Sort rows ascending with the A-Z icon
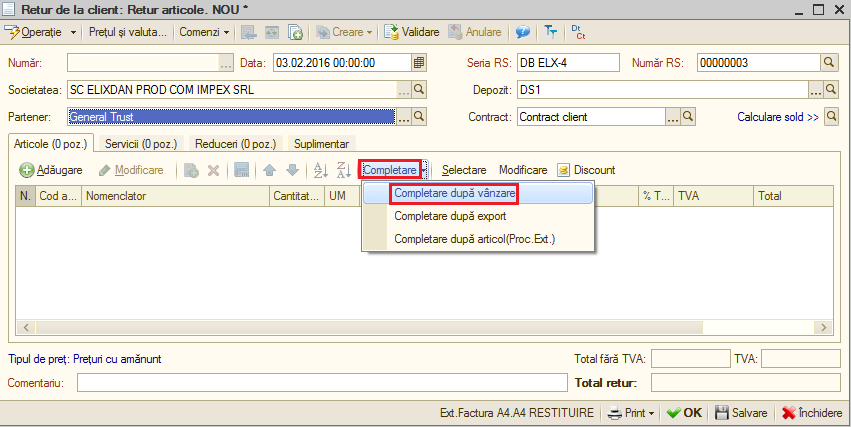Viewport: 851px width, 427px height. [x=321, y=170]
